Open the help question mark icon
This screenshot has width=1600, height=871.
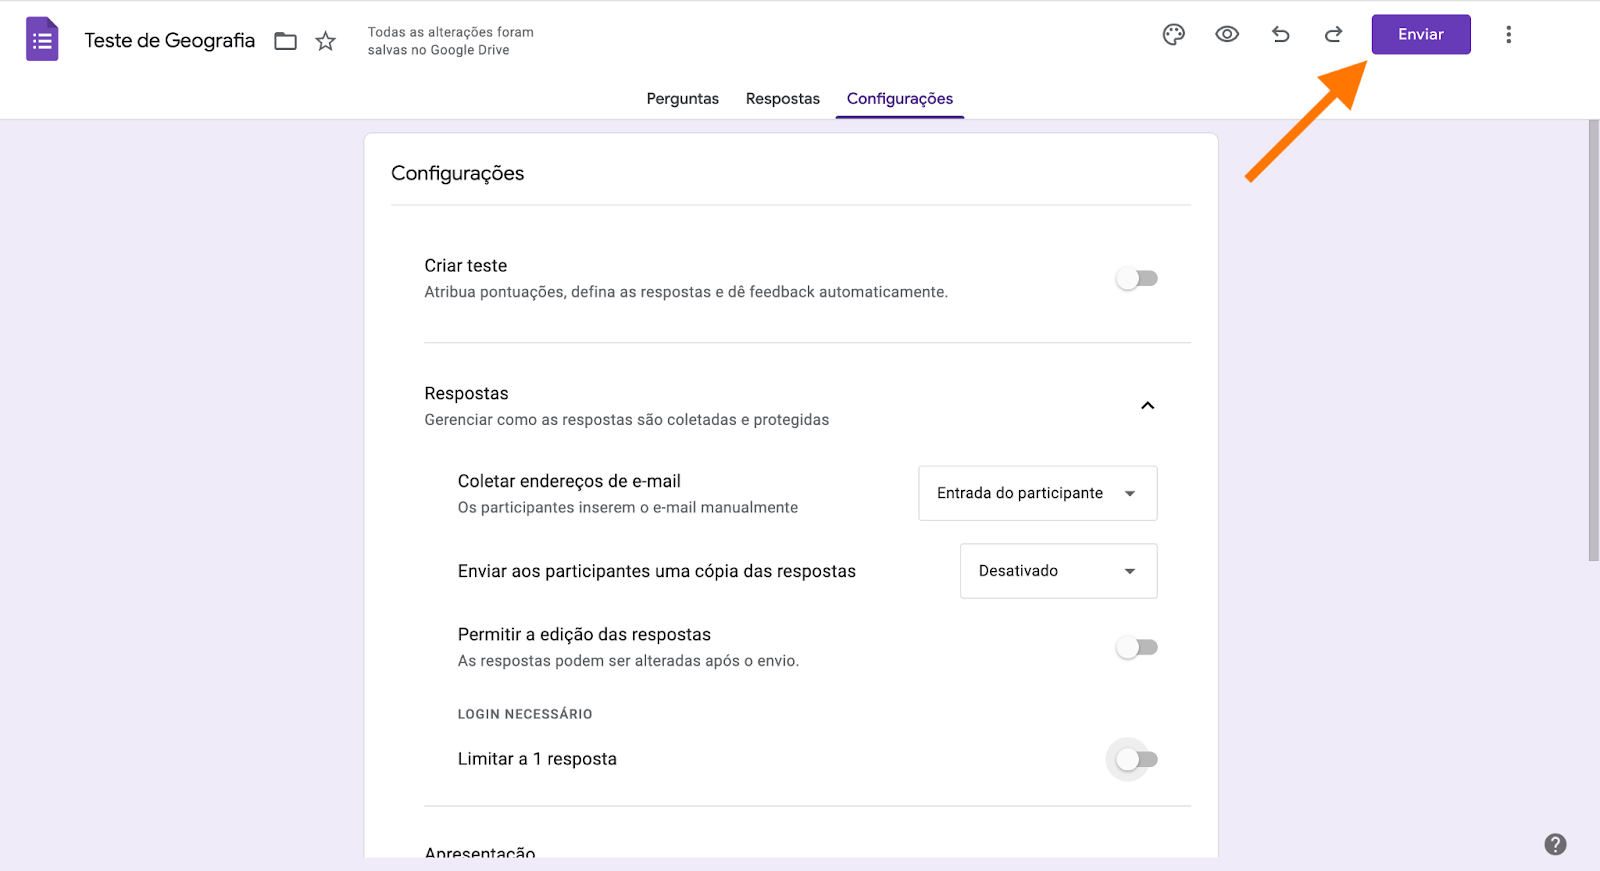coord(1555,844)
